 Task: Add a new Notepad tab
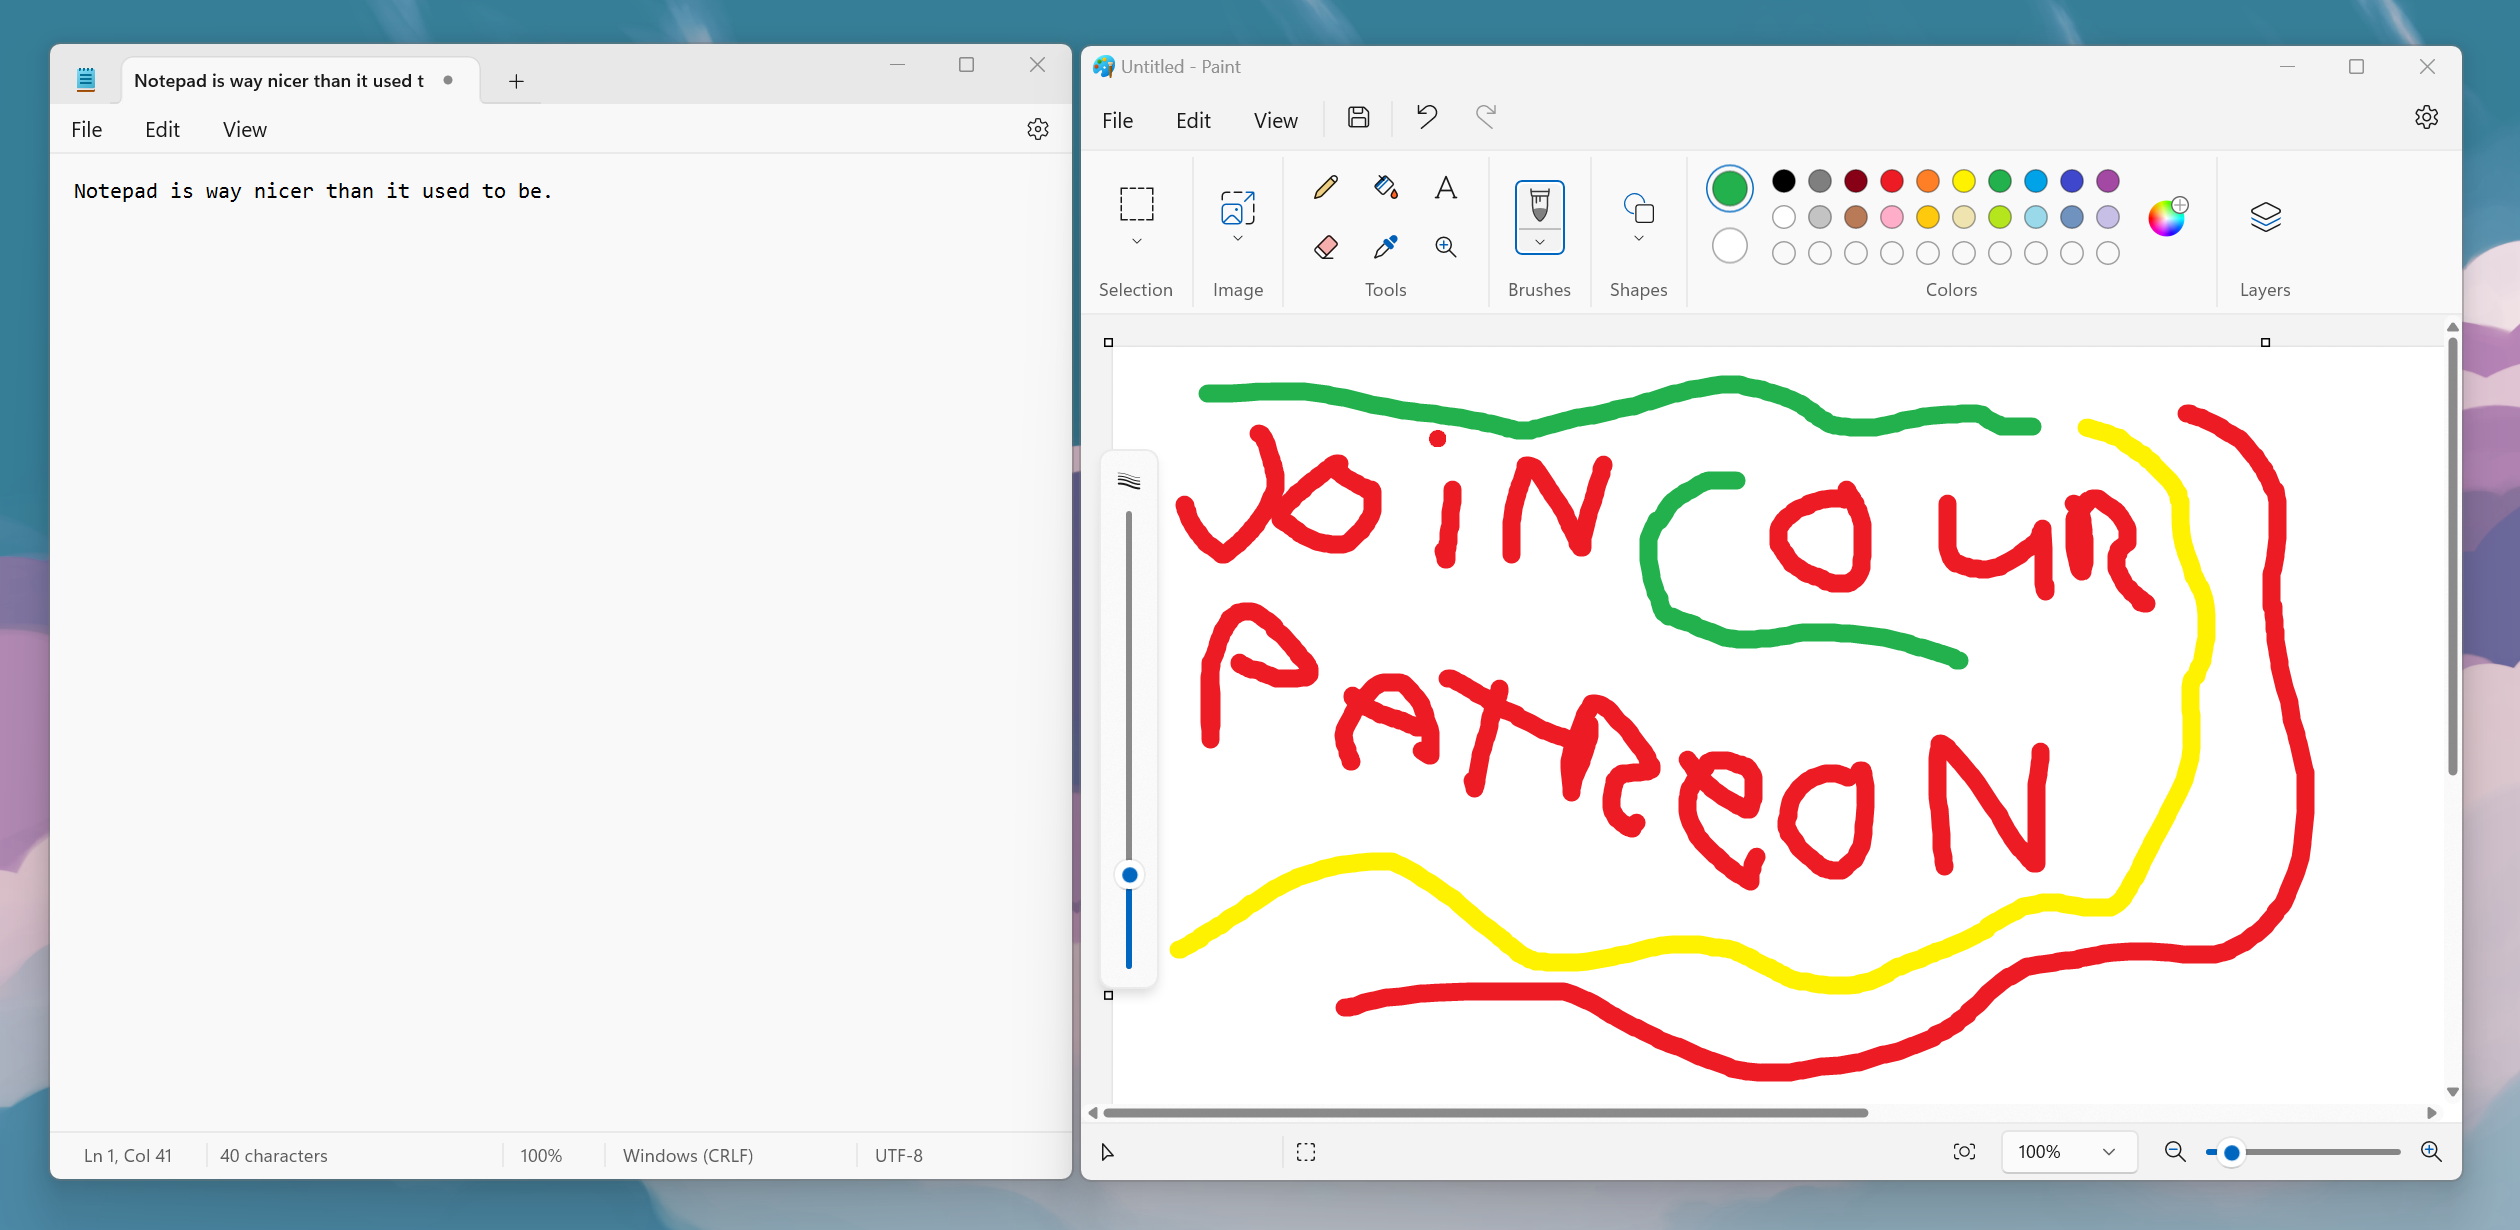(516, 81)
